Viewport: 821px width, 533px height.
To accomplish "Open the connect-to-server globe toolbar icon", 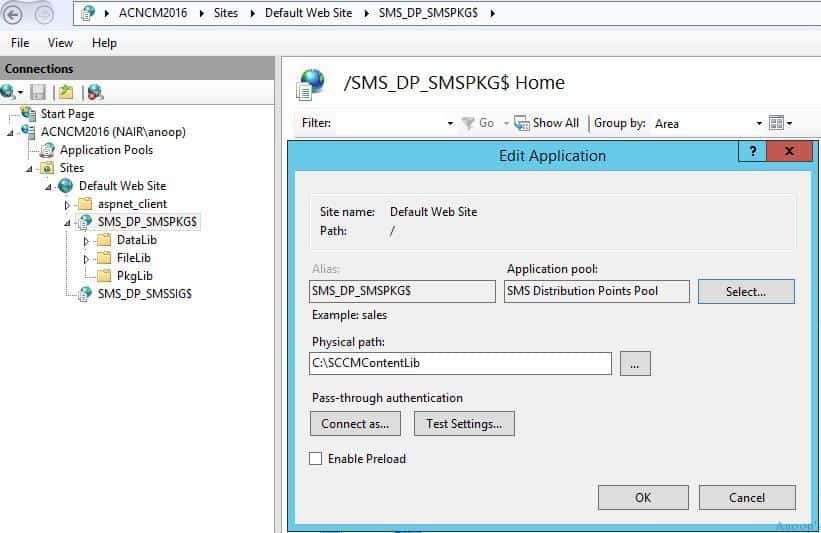I will pyautogui.click(x=8, y=92).
